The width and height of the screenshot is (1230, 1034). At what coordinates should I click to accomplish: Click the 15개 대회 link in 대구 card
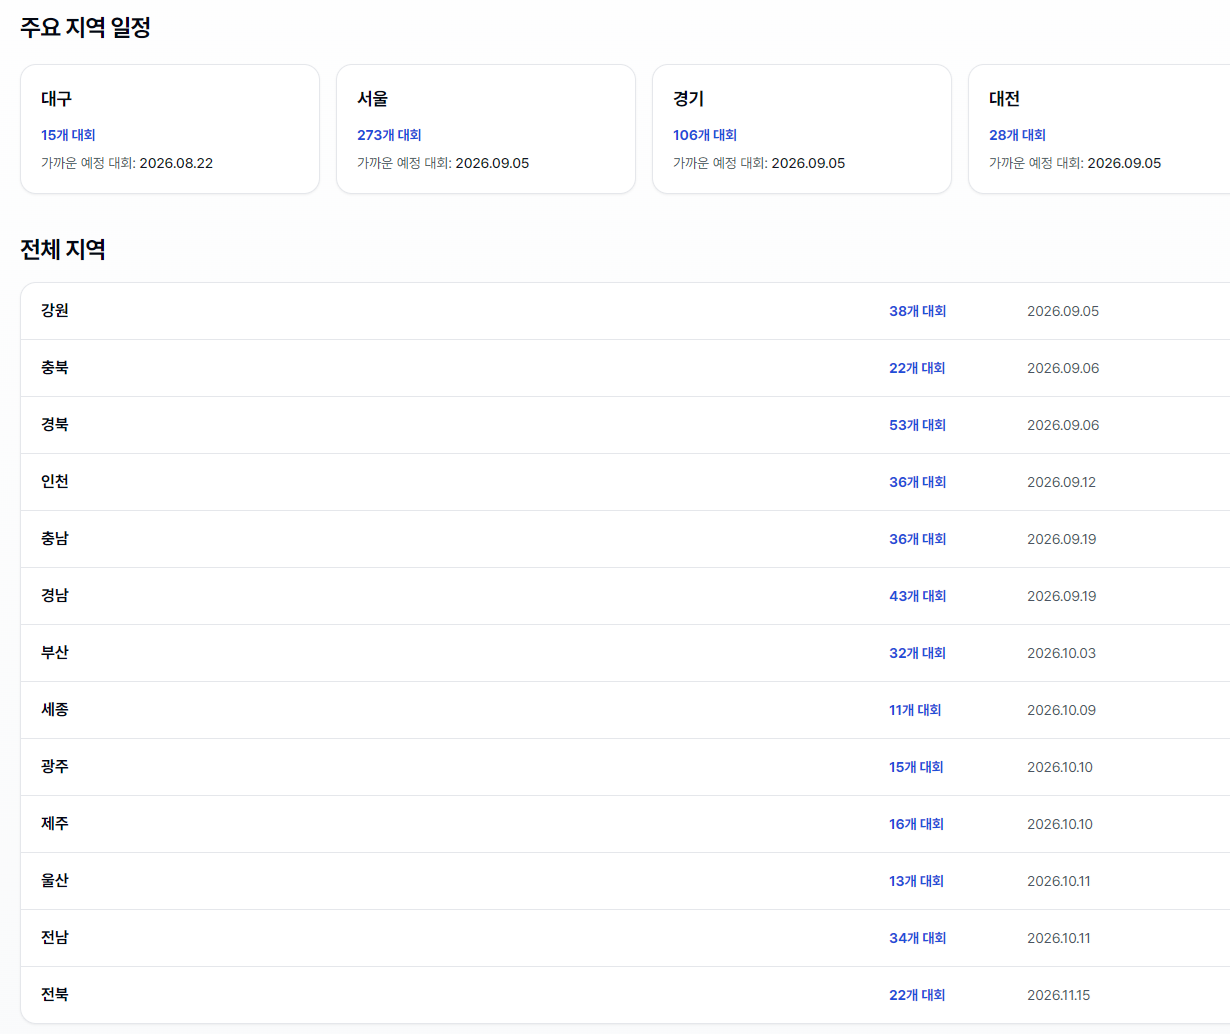(x=68, y=135)
